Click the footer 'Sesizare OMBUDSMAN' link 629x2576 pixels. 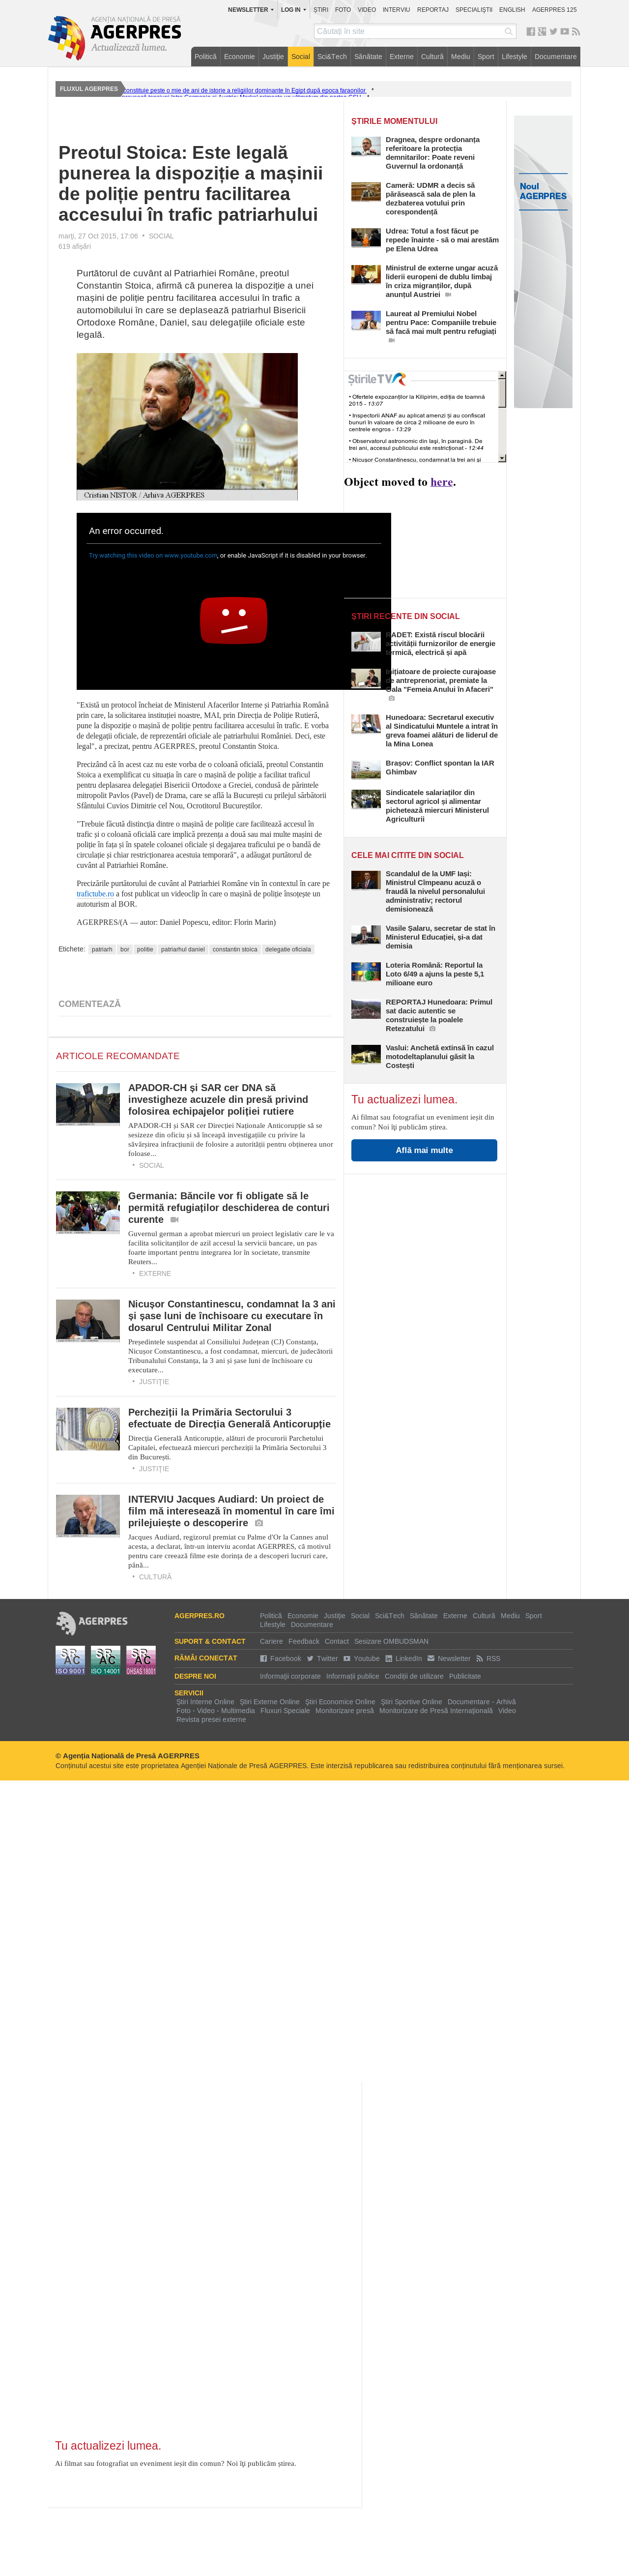point(391,1641)
